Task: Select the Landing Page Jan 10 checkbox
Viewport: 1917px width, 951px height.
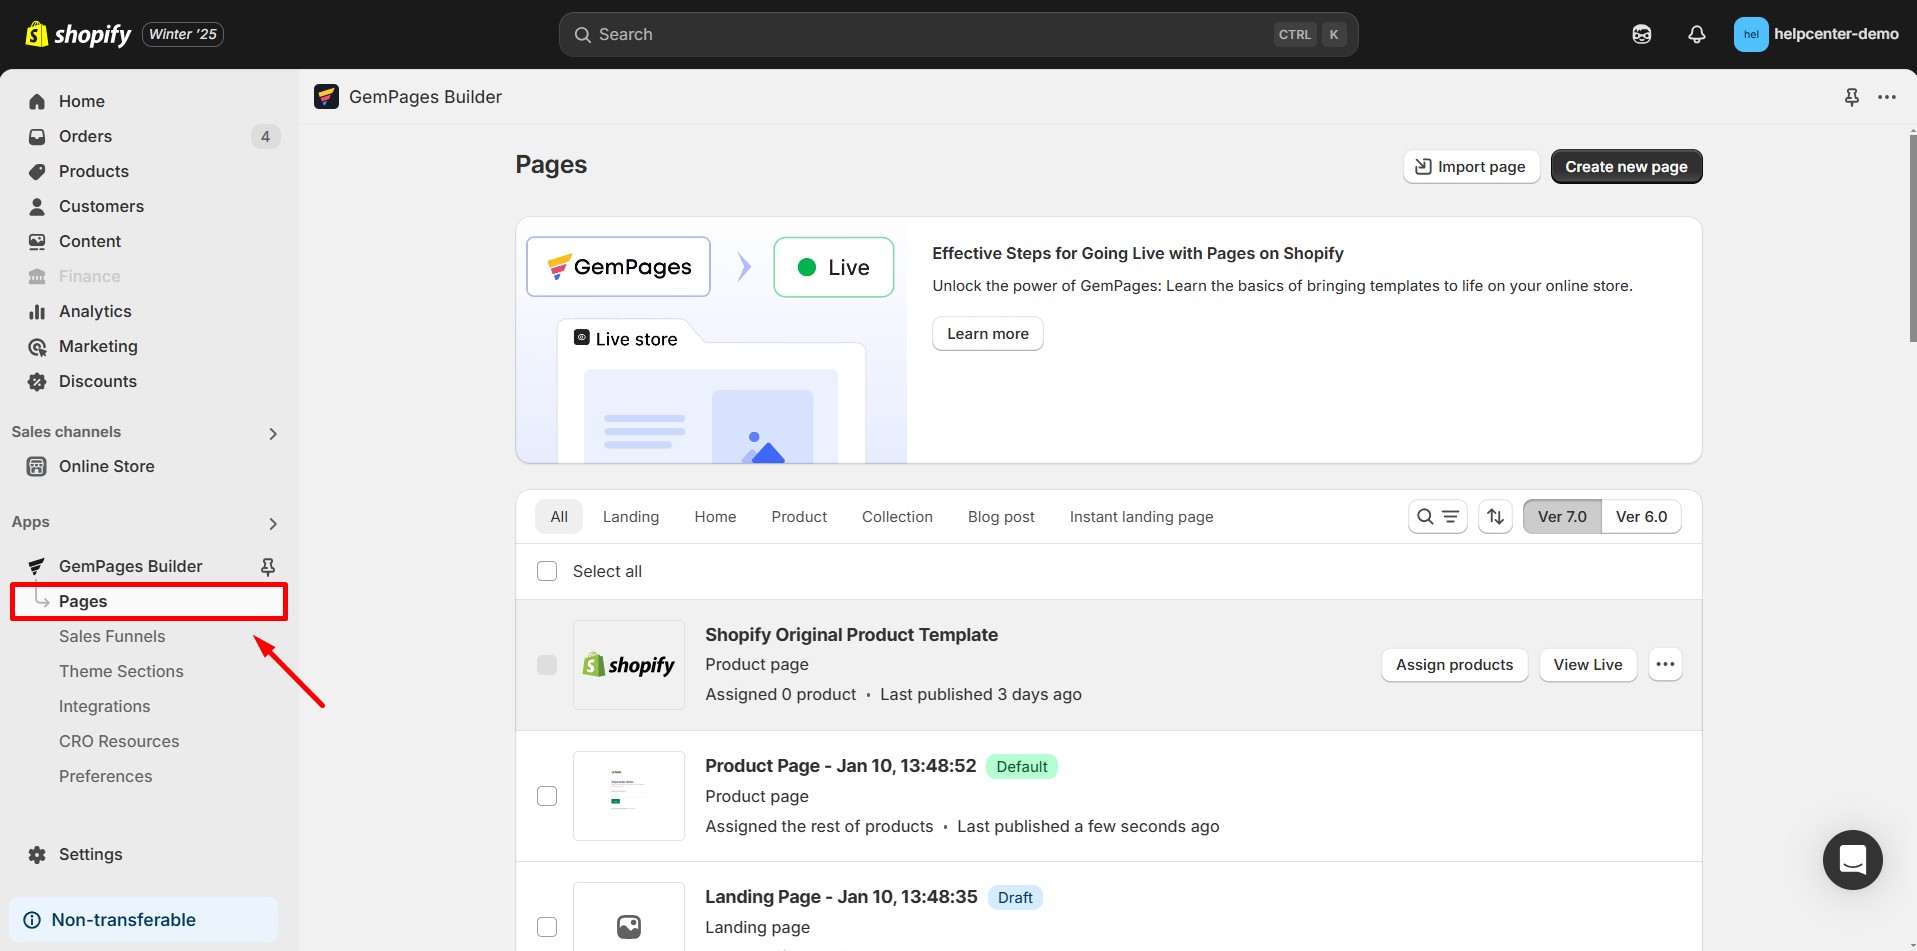Action: [x=547, y=927]
